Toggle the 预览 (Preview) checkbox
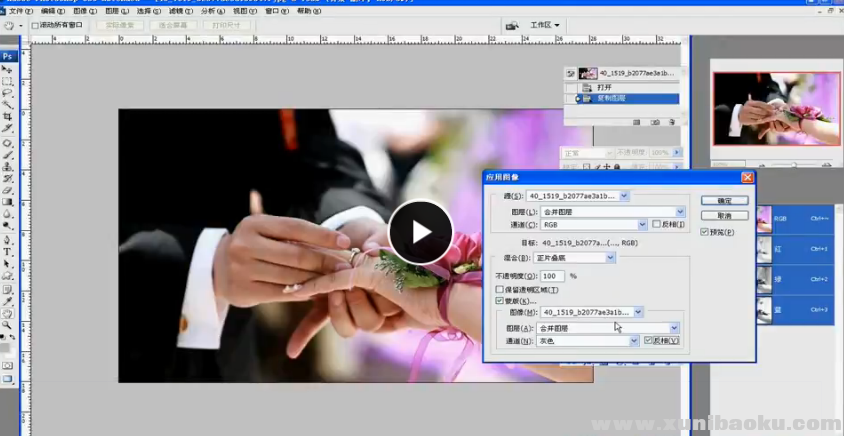Image resolution: width=844 pixels, height=436 pixels. tap(703, 232)
